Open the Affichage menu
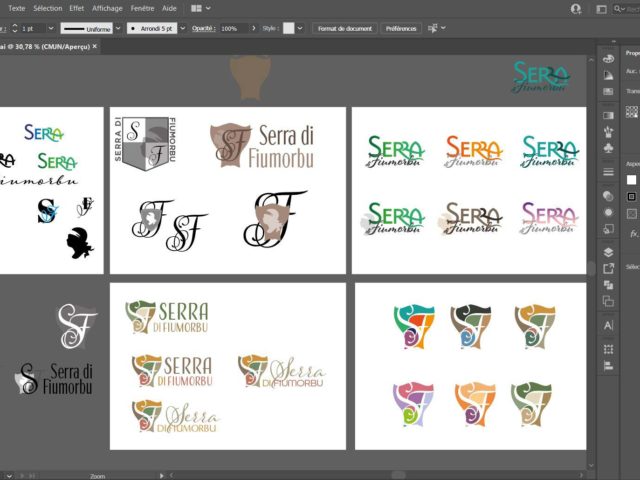Screen dimensions: 640x480 point(107,8)
